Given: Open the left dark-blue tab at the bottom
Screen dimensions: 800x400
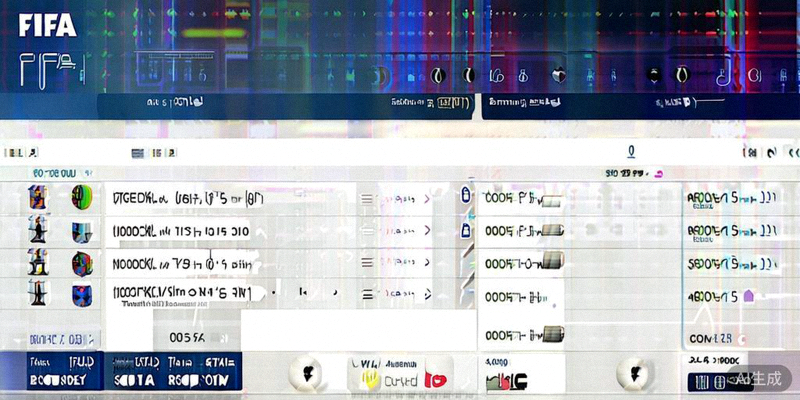Looking at the screenshot, I should point(49,371).
